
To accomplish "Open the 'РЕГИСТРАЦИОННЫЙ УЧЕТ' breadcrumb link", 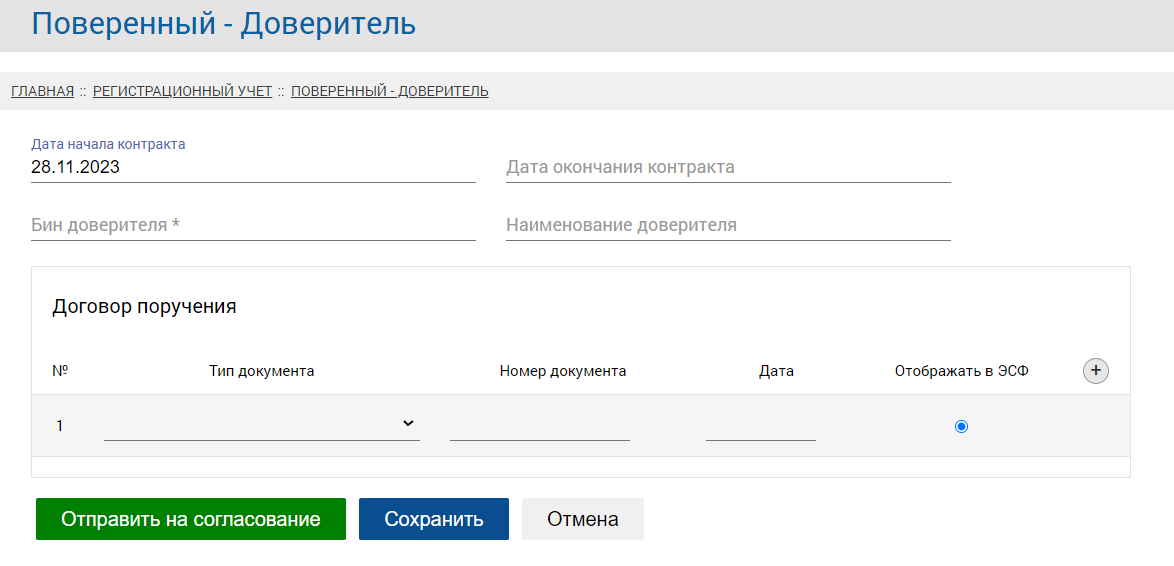I will (182, 91).
